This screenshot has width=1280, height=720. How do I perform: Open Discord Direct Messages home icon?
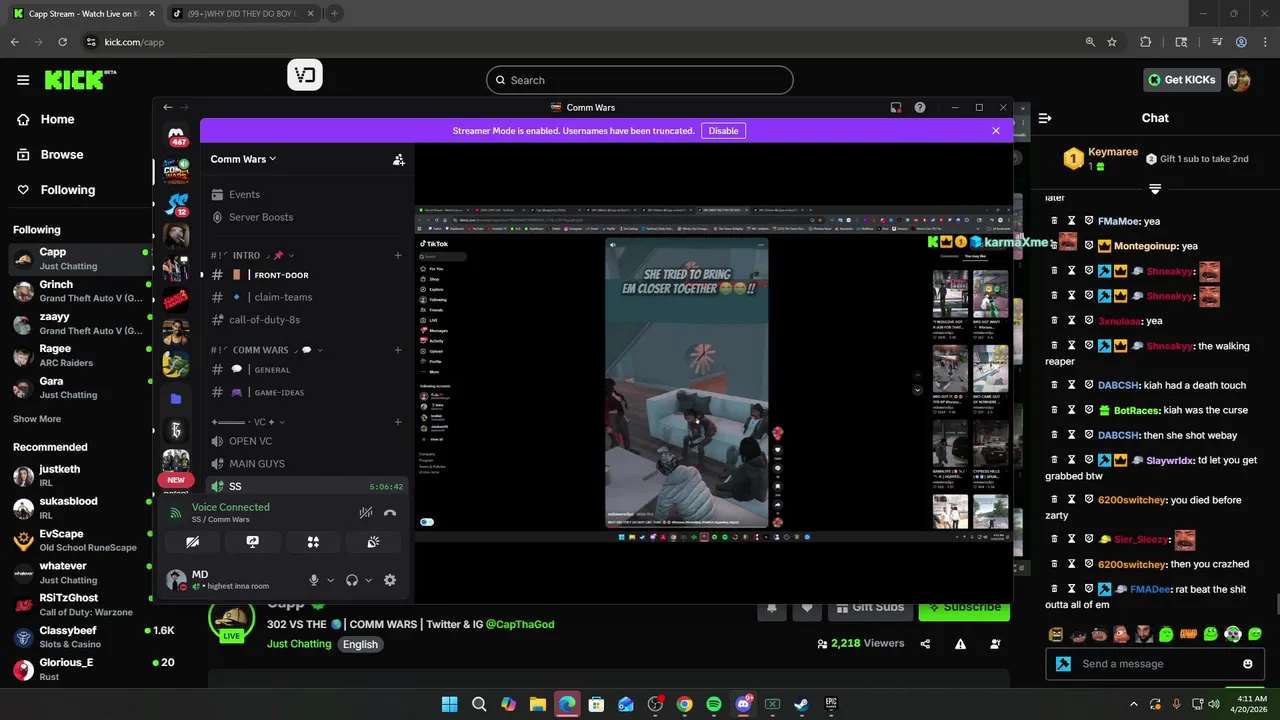coord(176,135)
